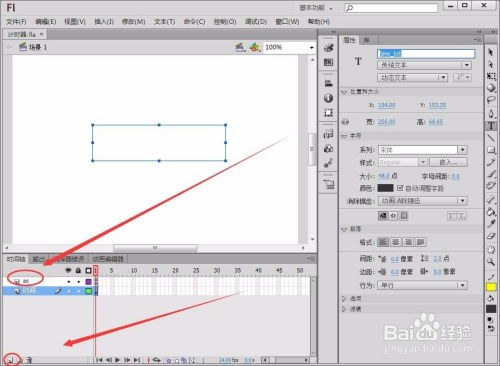Viewport: 500px width, 366px height.
Task: Open the Info panel icon
Action: (328, 98)
